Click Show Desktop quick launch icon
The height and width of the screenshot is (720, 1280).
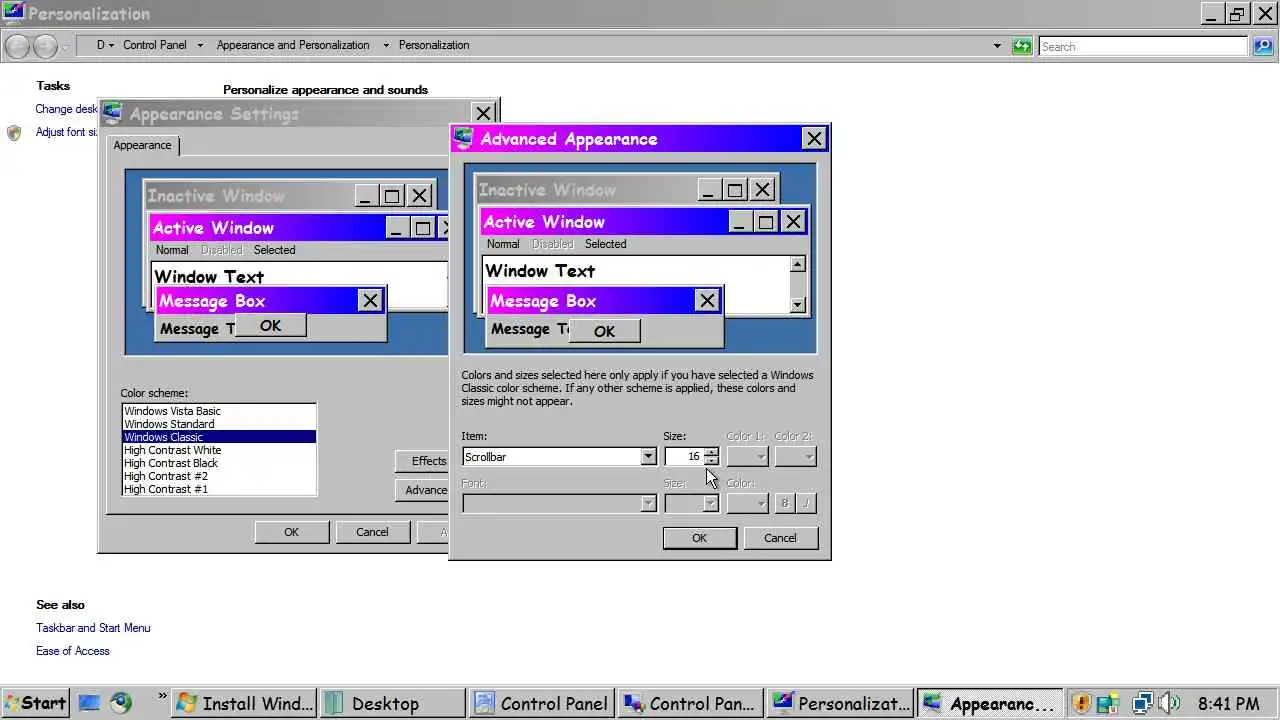coord(89,703)
